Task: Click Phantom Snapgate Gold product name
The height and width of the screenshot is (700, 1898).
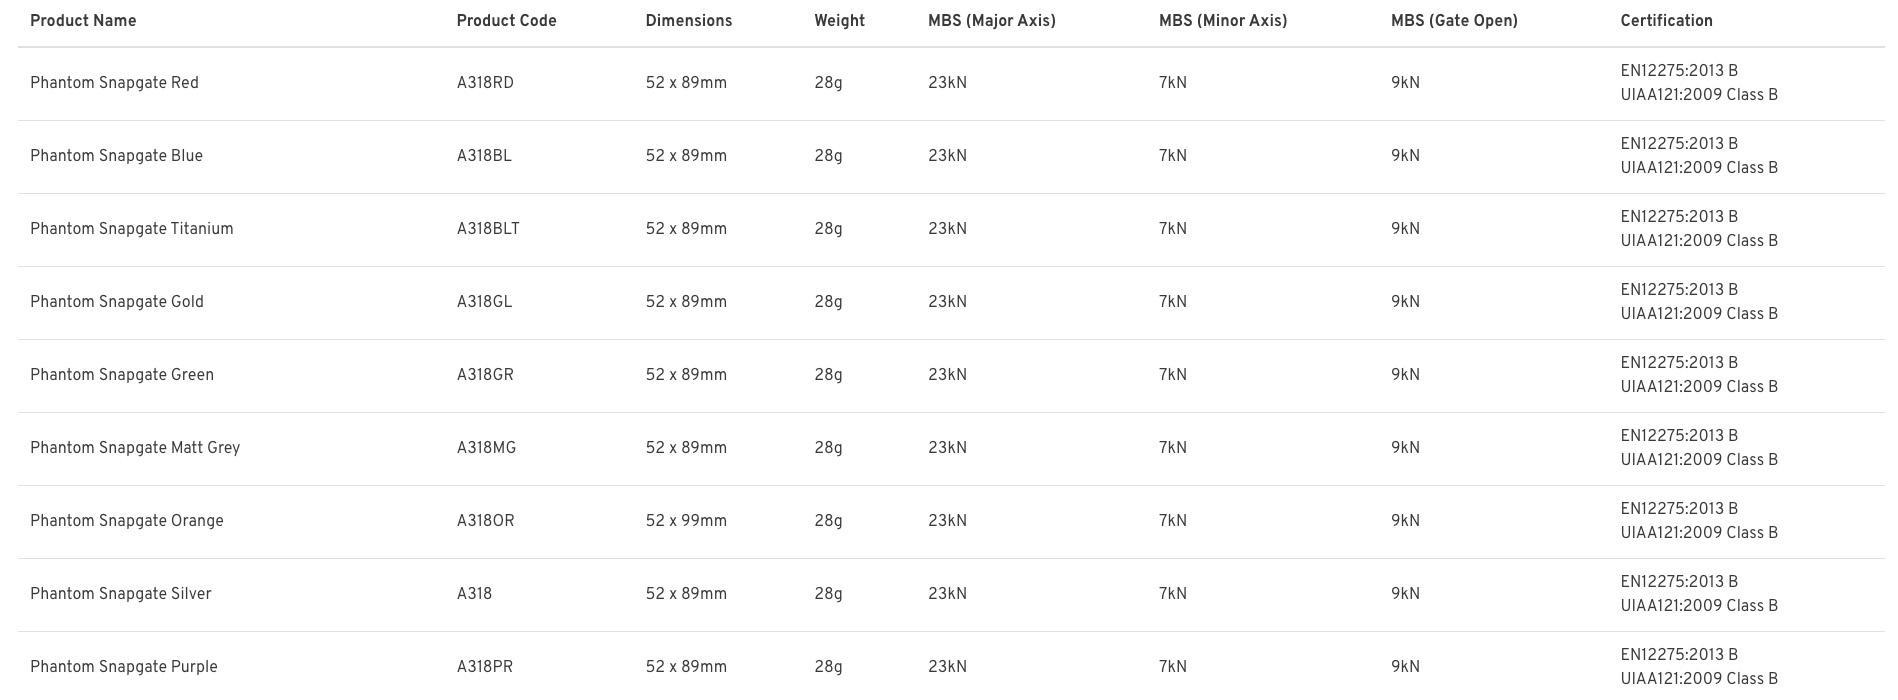Action: [x=117, y=302]
